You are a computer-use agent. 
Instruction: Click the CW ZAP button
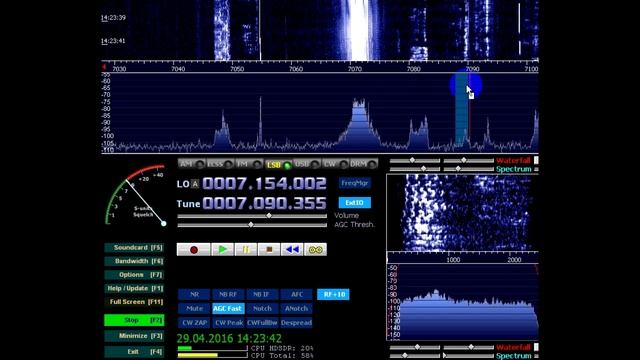pyautogui.click(x=194, y=322)
